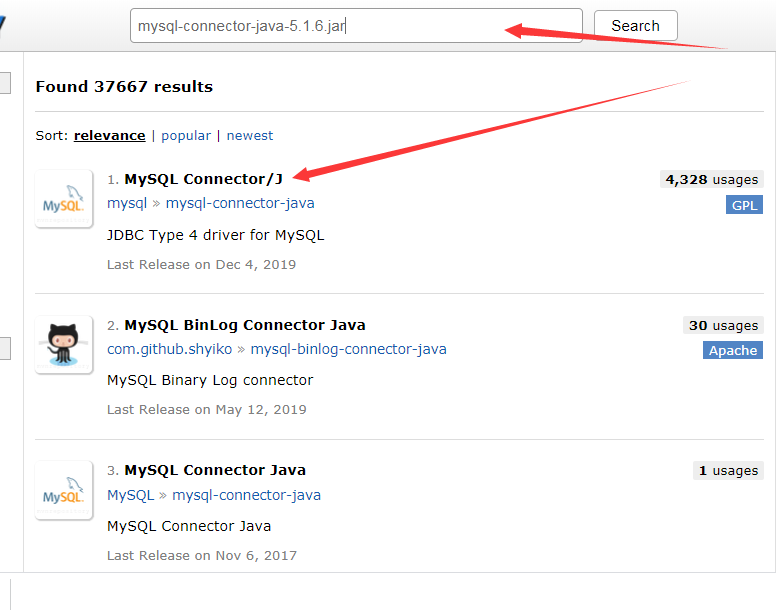
Task: Sort results by newest
Action: point(250,136)
